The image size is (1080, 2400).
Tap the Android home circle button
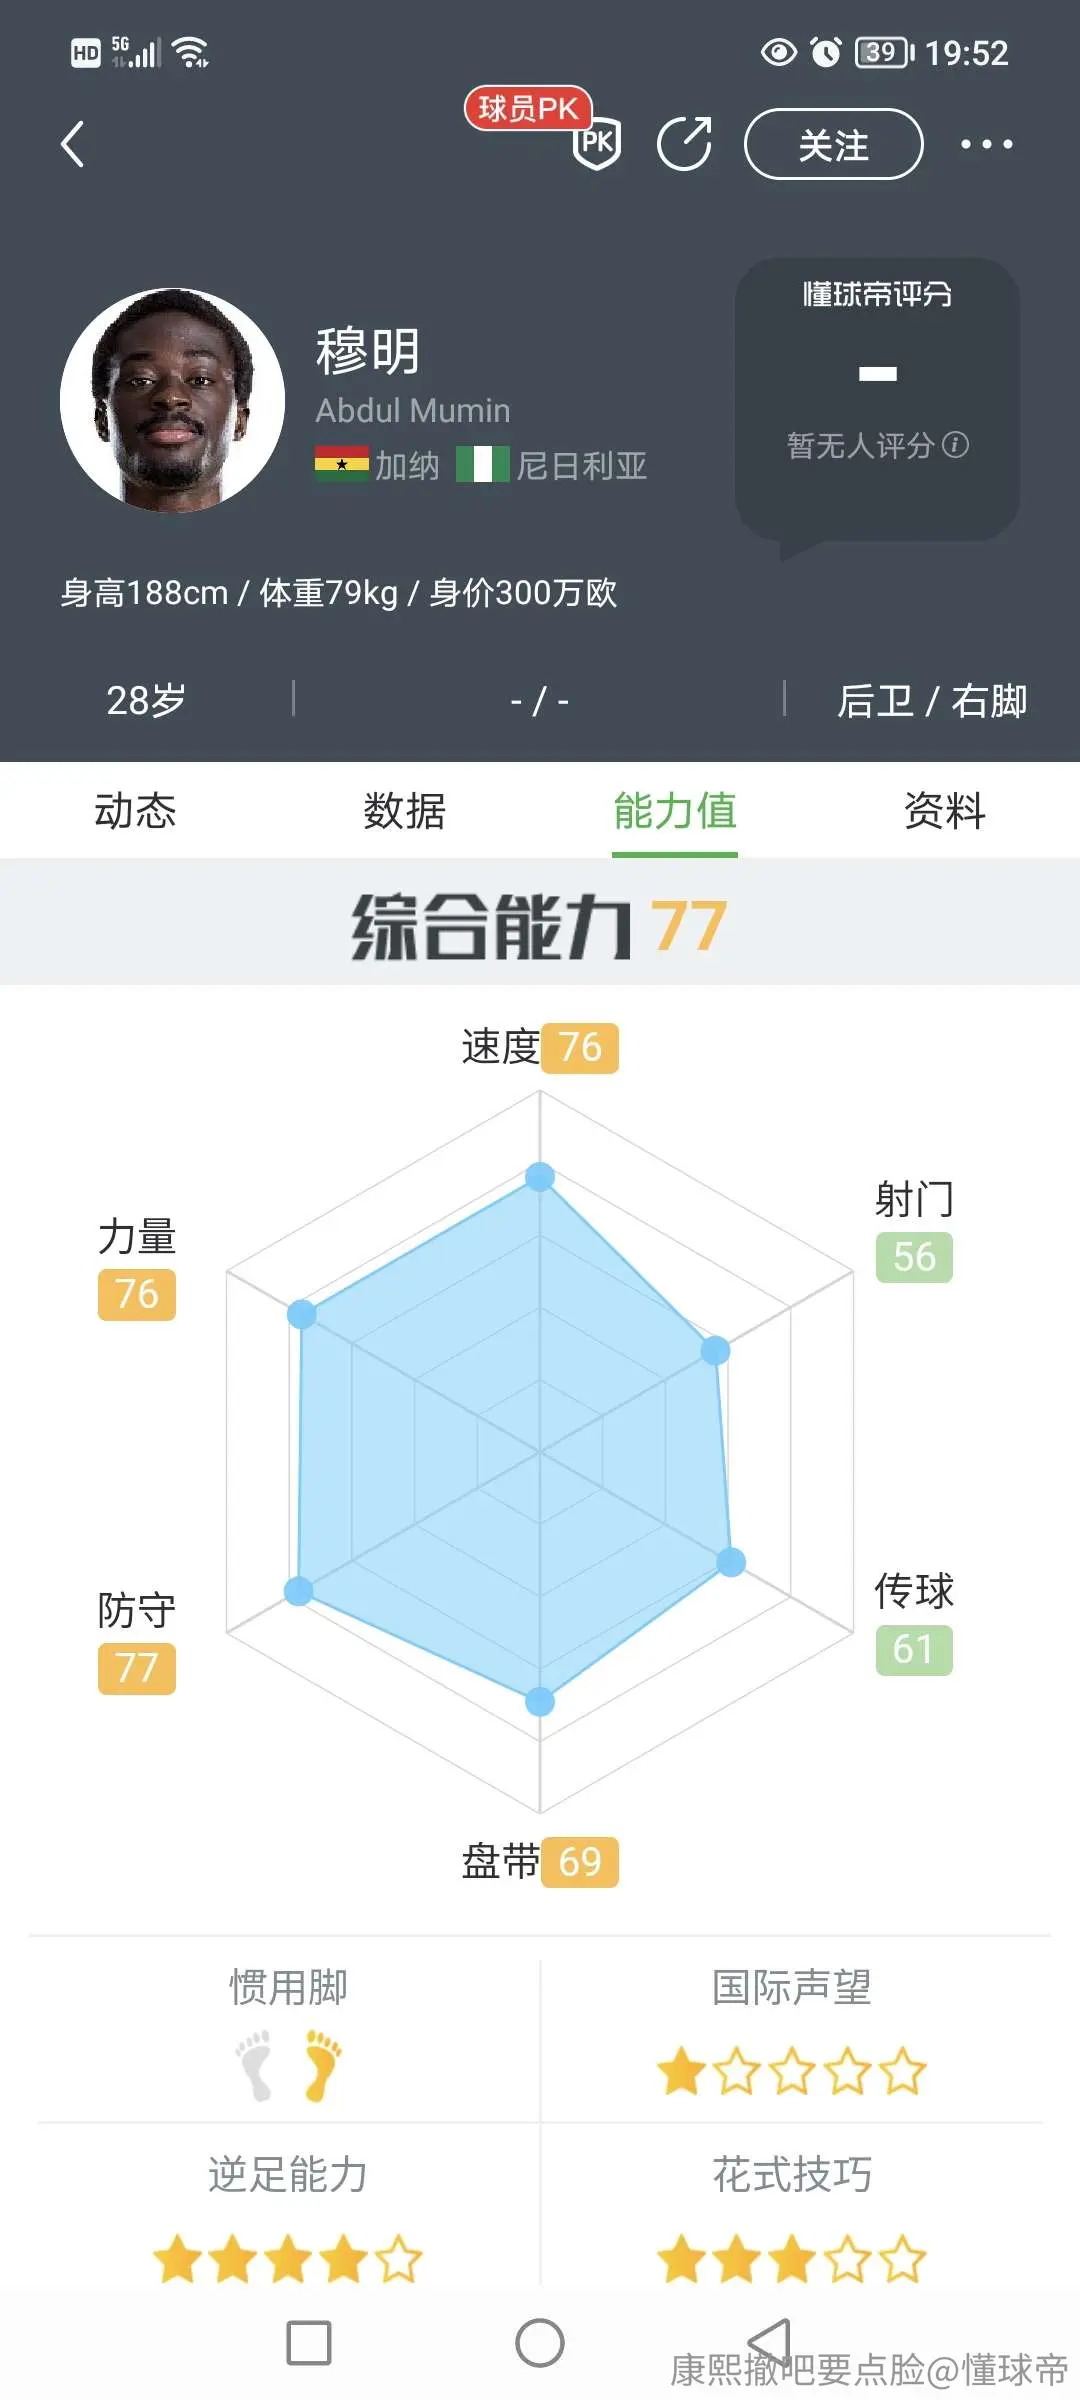point(540,2343)
